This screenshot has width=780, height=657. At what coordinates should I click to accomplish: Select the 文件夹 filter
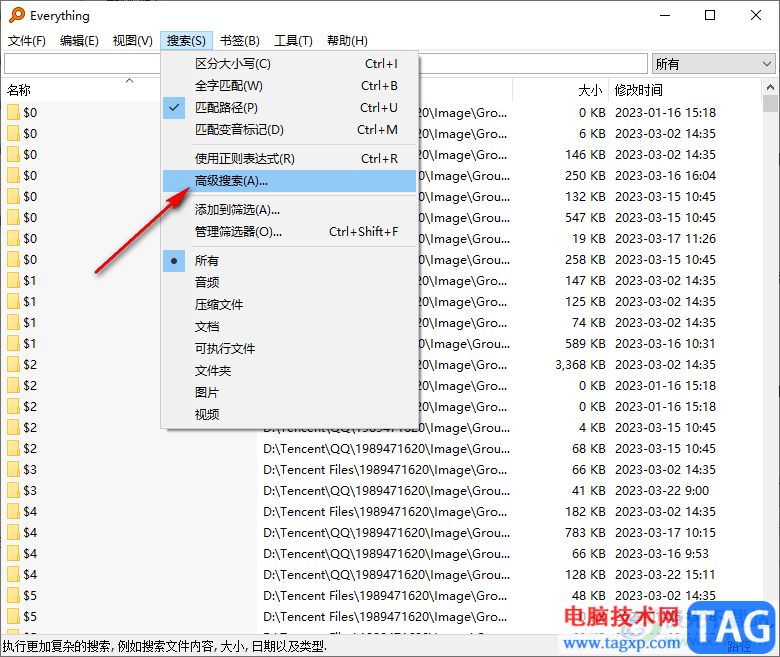[290, 371]
